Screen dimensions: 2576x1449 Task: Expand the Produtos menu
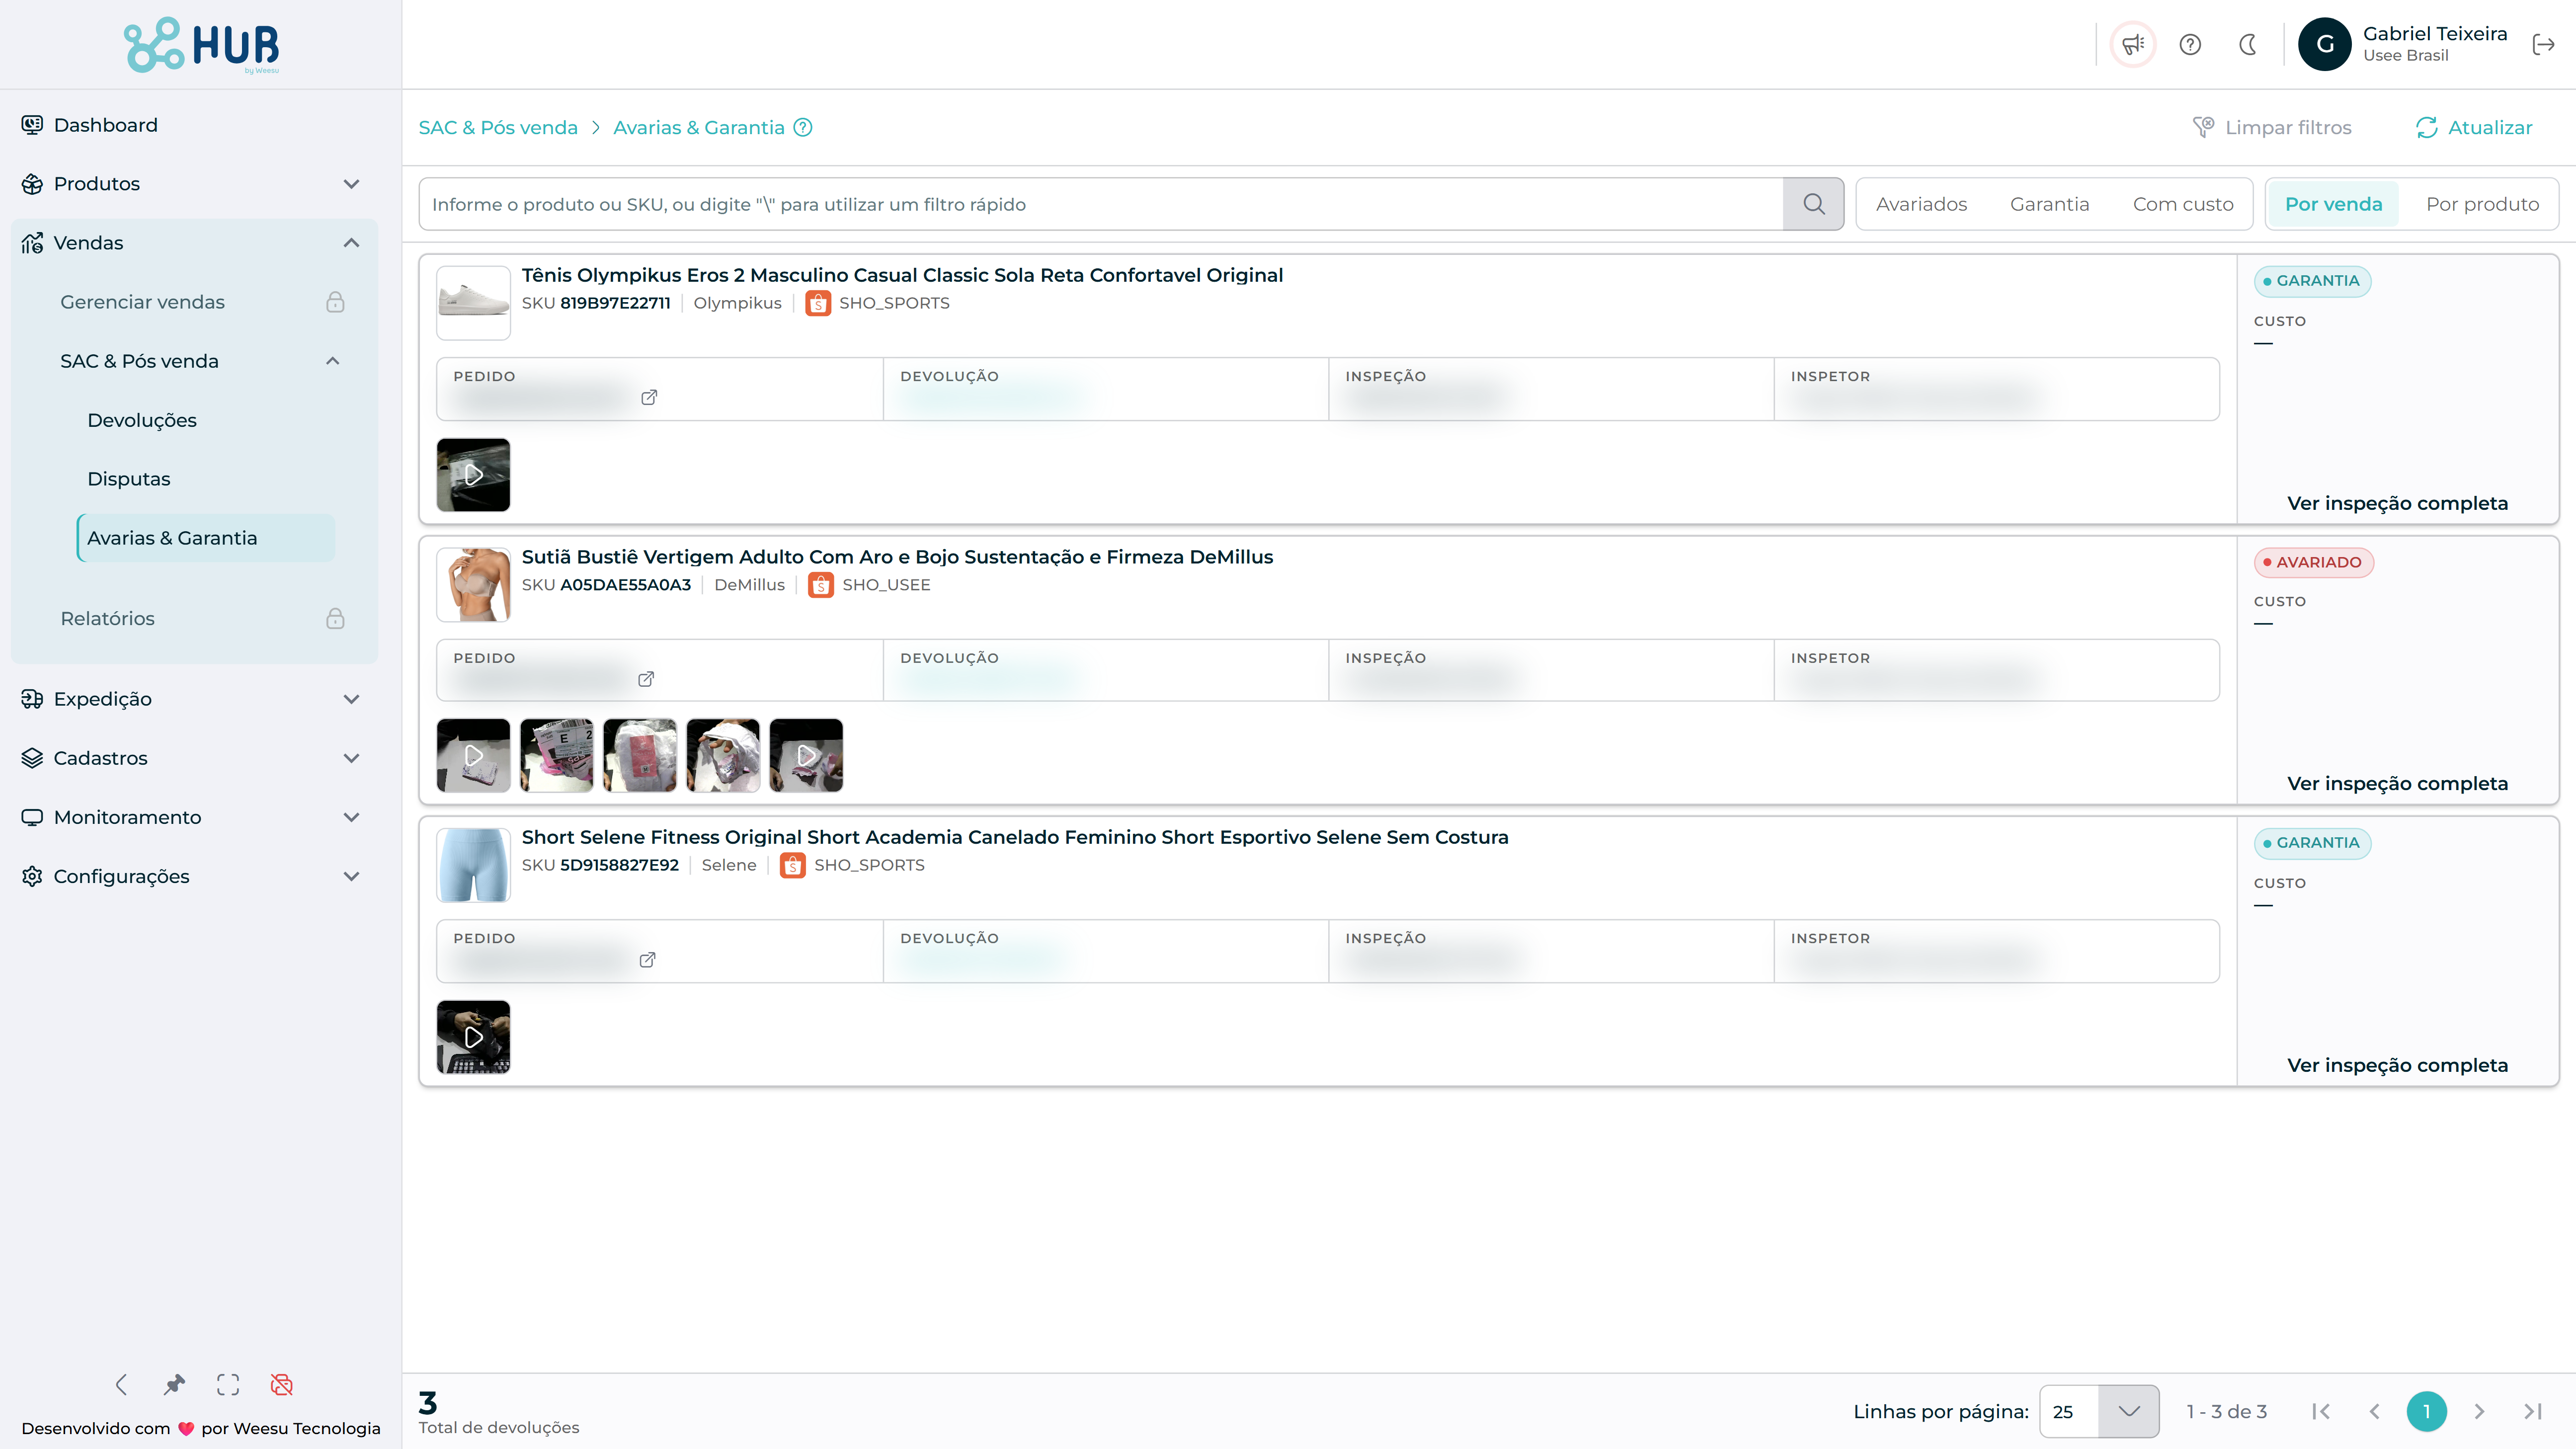(x=194, y=184)
